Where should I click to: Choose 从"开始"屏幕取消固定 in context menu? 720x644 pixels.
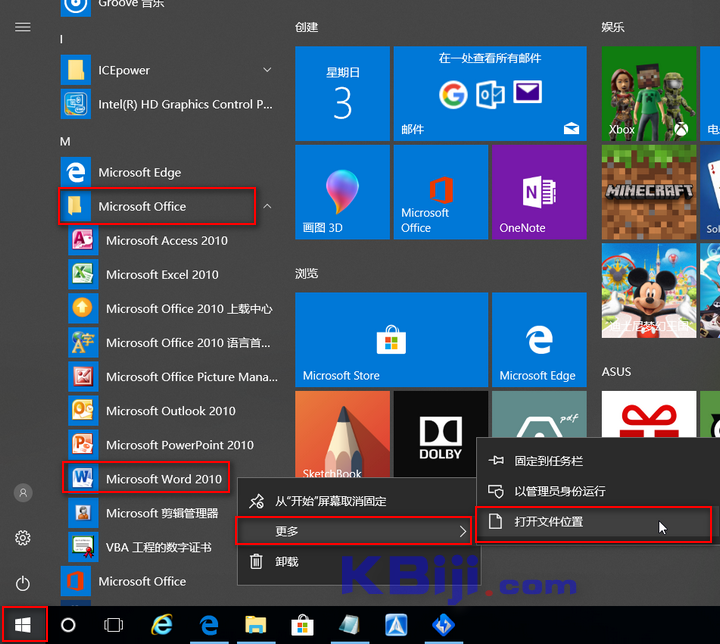(x=356, y=501)
